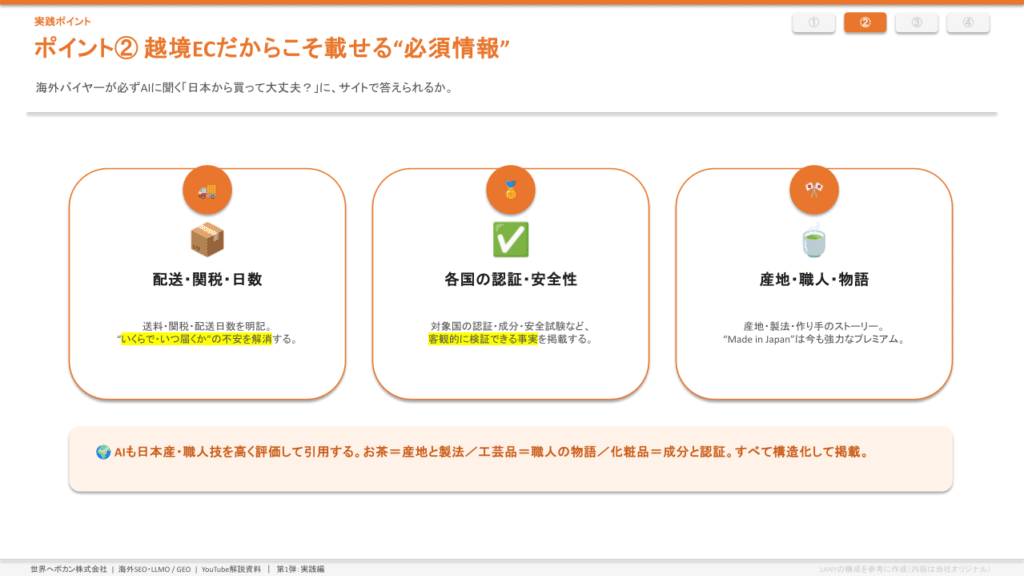
Task: Click footer text 海外SEO・LLMO / GEO
Action: pos(155,569)
